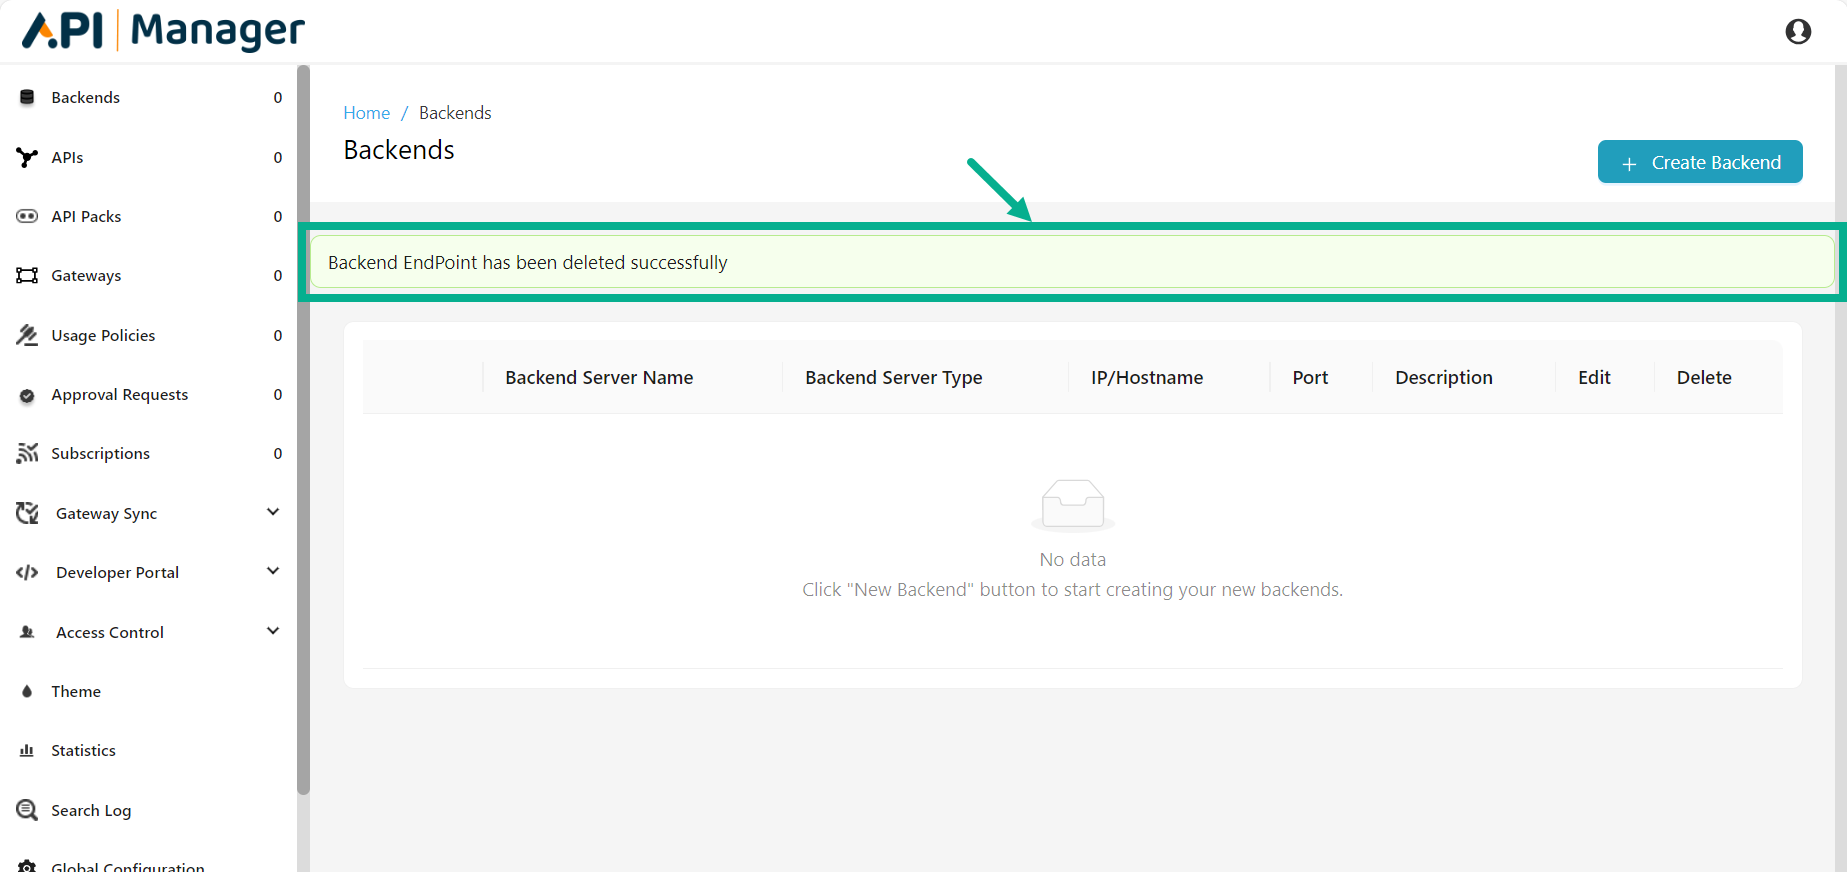The width and height of the screenshot is (1847, 872).
Task: Click the Backends breadcrumb text
Action: point(455,113)
